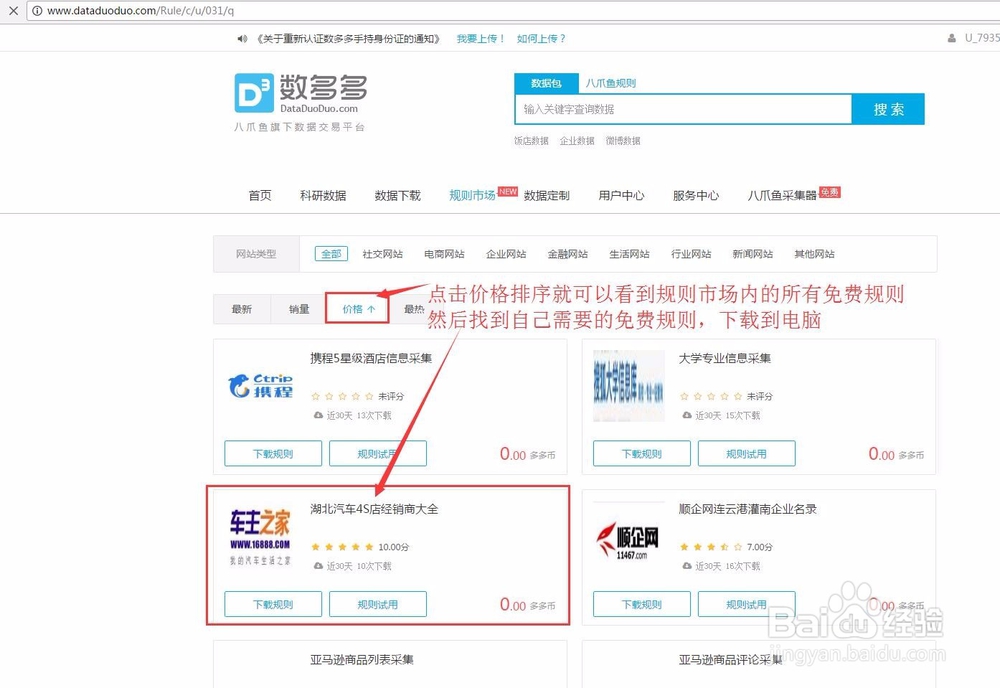Click download cloud icon under 携程 rule
Image resolution: width=1000 pixels, height=688 pixels.
(318, 415)
